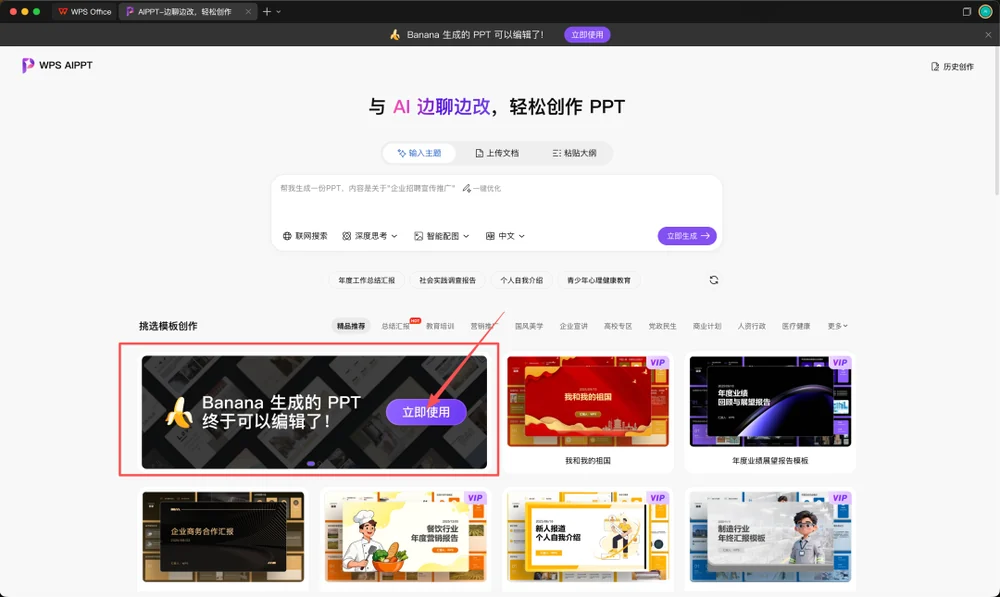
Task: Open 年度业绩展望报告模板 thumbnail
Action: point(770,401)
